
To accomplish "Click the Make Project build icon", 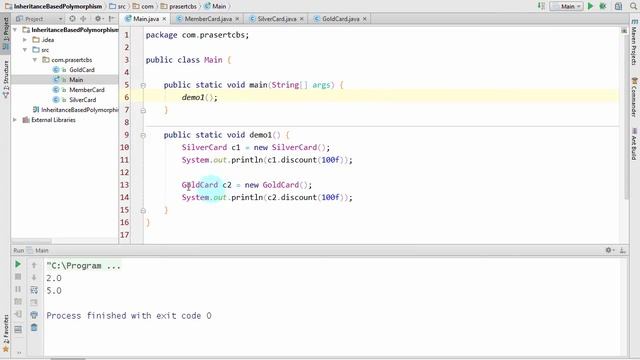I will (541, 6).
